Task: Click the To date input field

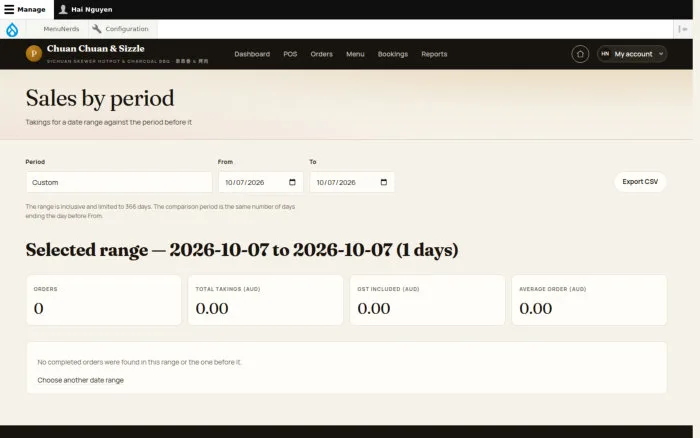Action: click(x=352, y=182)
